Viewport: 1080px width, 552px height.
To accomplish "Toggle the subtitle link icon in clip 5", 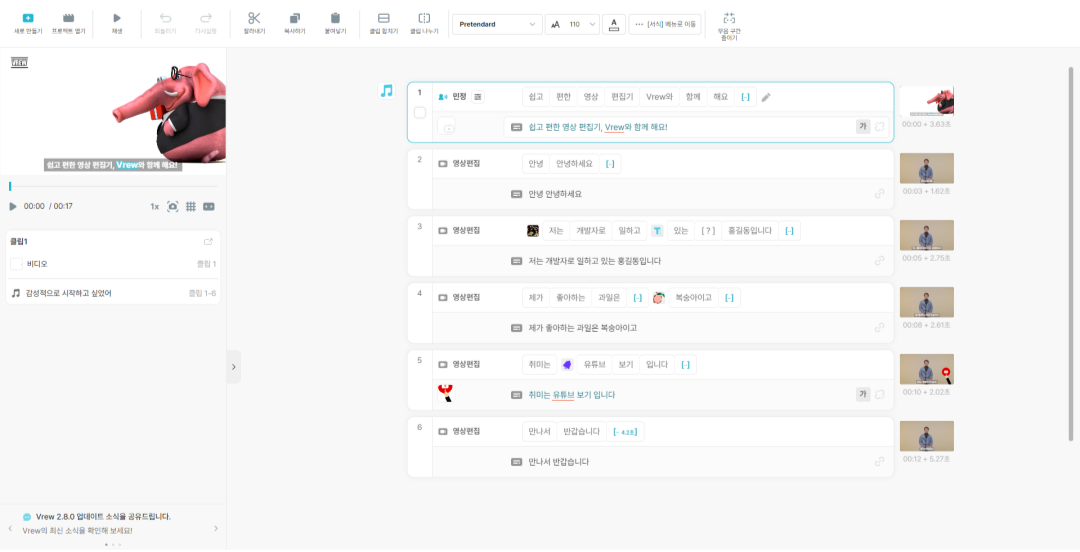I will tap(880, 394).
